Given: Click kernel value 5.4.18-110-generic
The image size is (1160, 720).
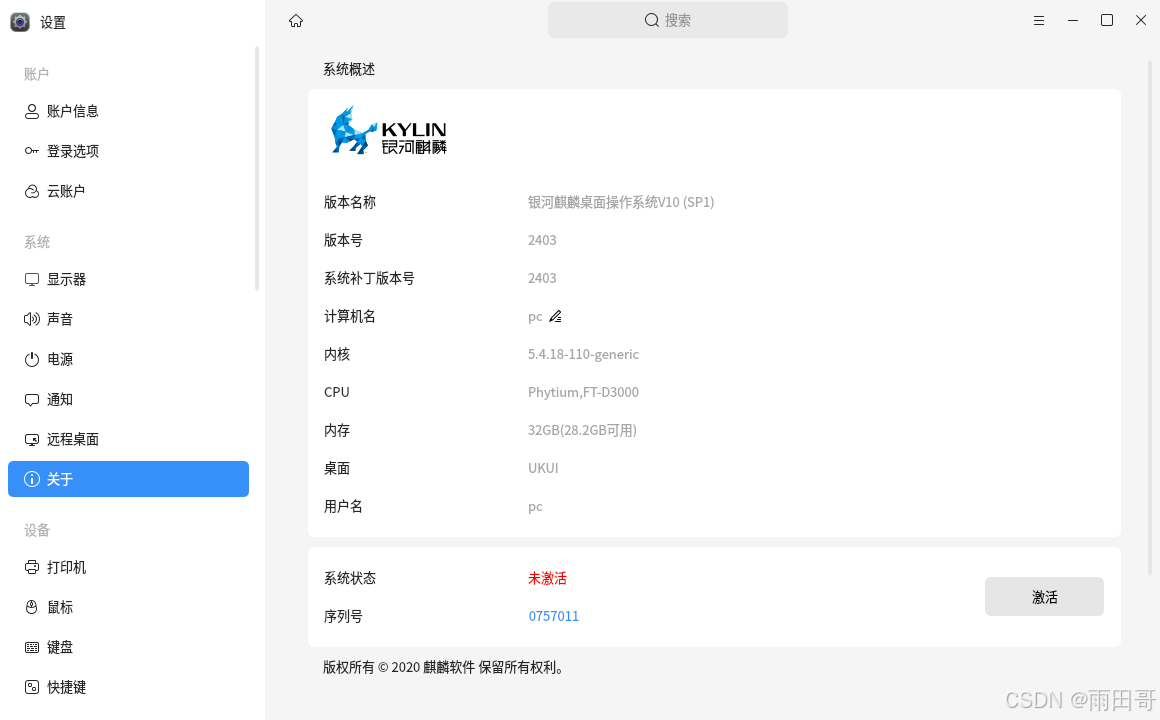Looking at the screenshot, I should coord(583,354).
